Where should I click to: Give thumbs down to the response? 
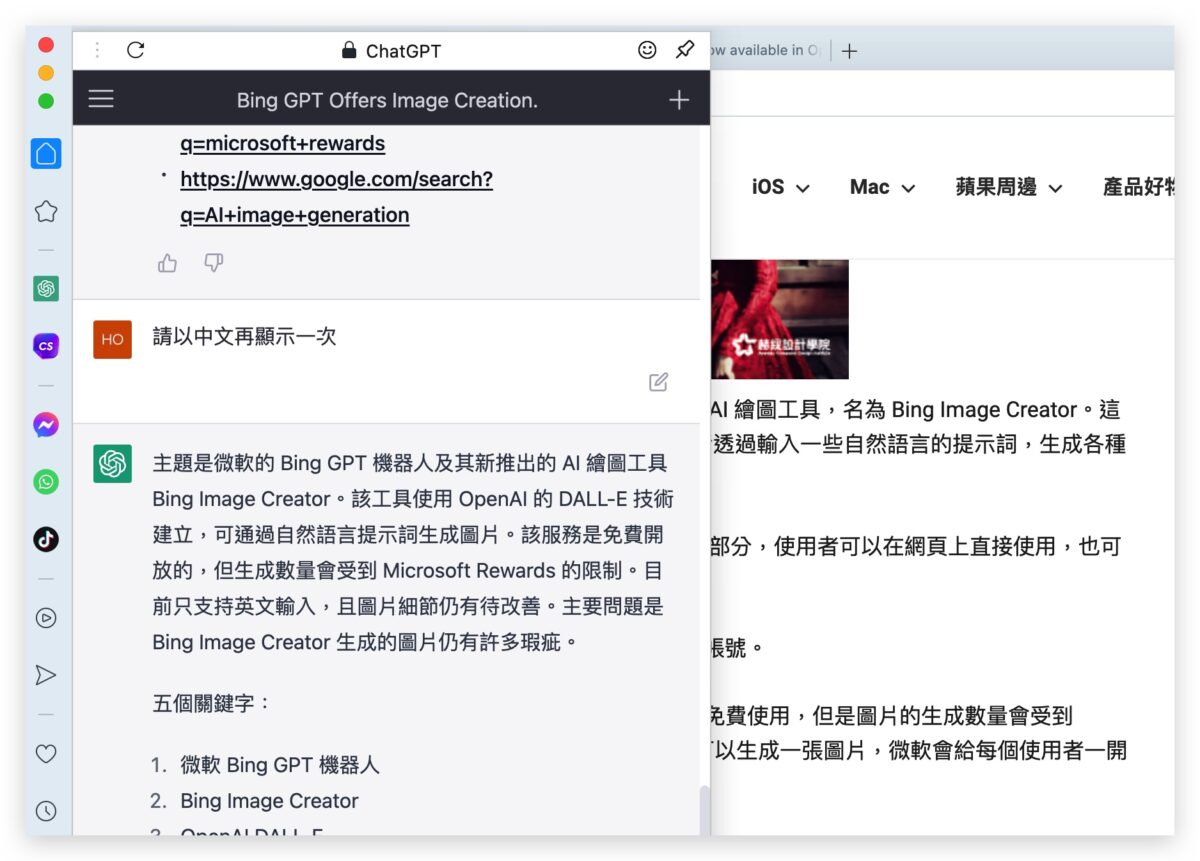[214, 263]
